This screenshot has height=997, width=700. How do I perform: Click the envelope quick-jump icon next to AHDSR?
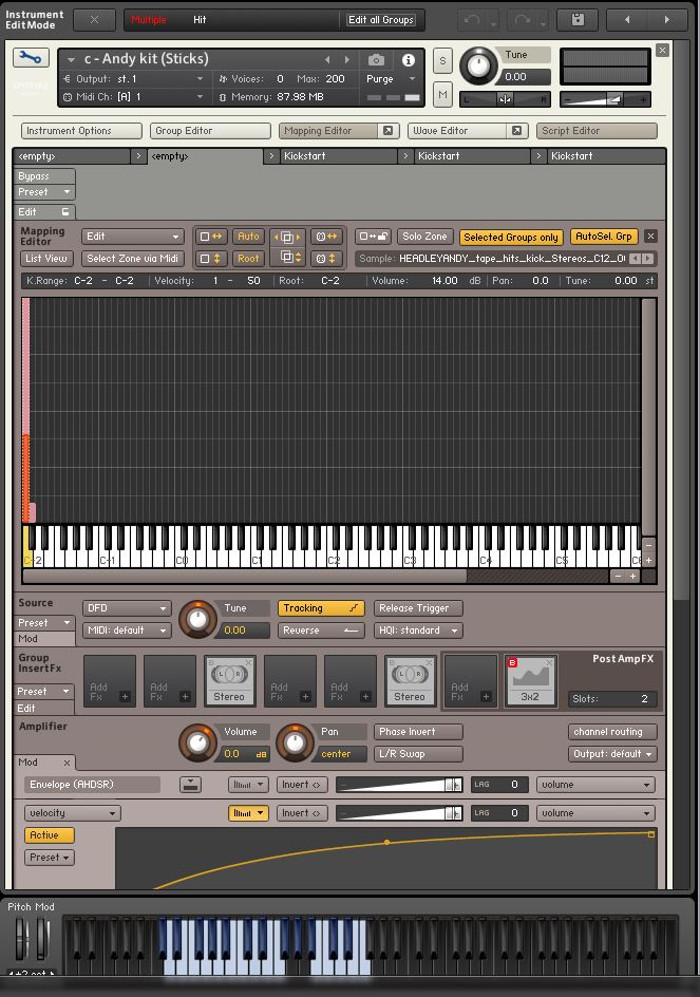click(x=189, y=785)
